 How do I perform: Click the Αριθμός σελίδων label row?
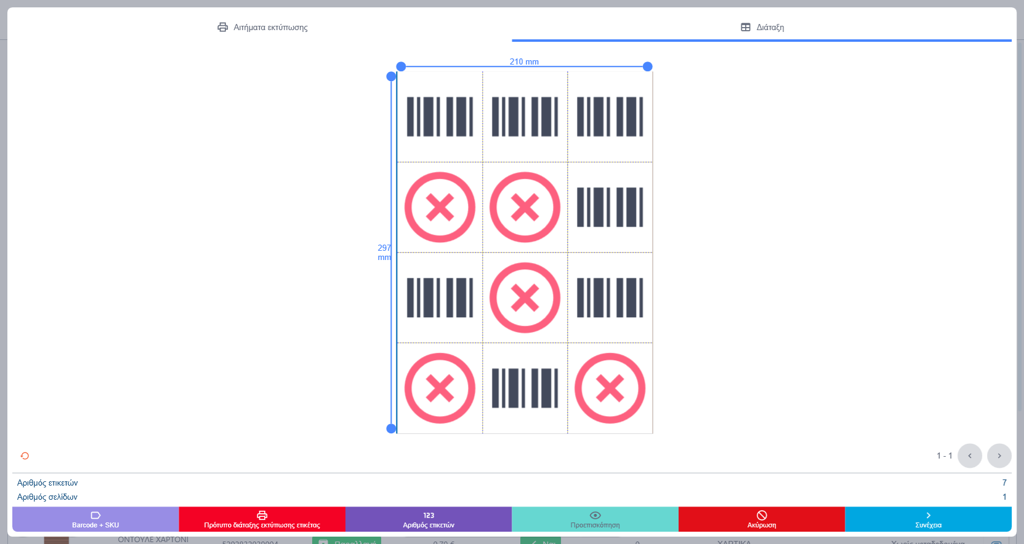[511, 497]
